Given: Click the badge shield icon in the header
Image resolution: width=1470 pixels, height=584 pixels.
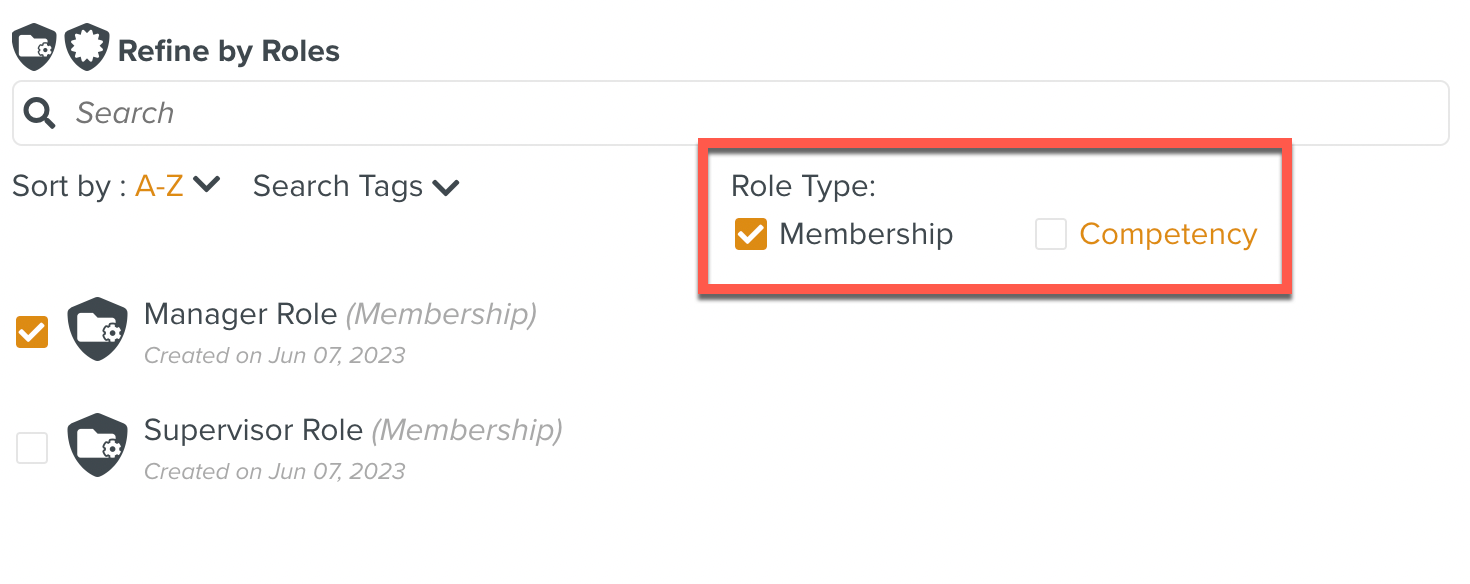Looking at the screenshot, I should (87, 49).
